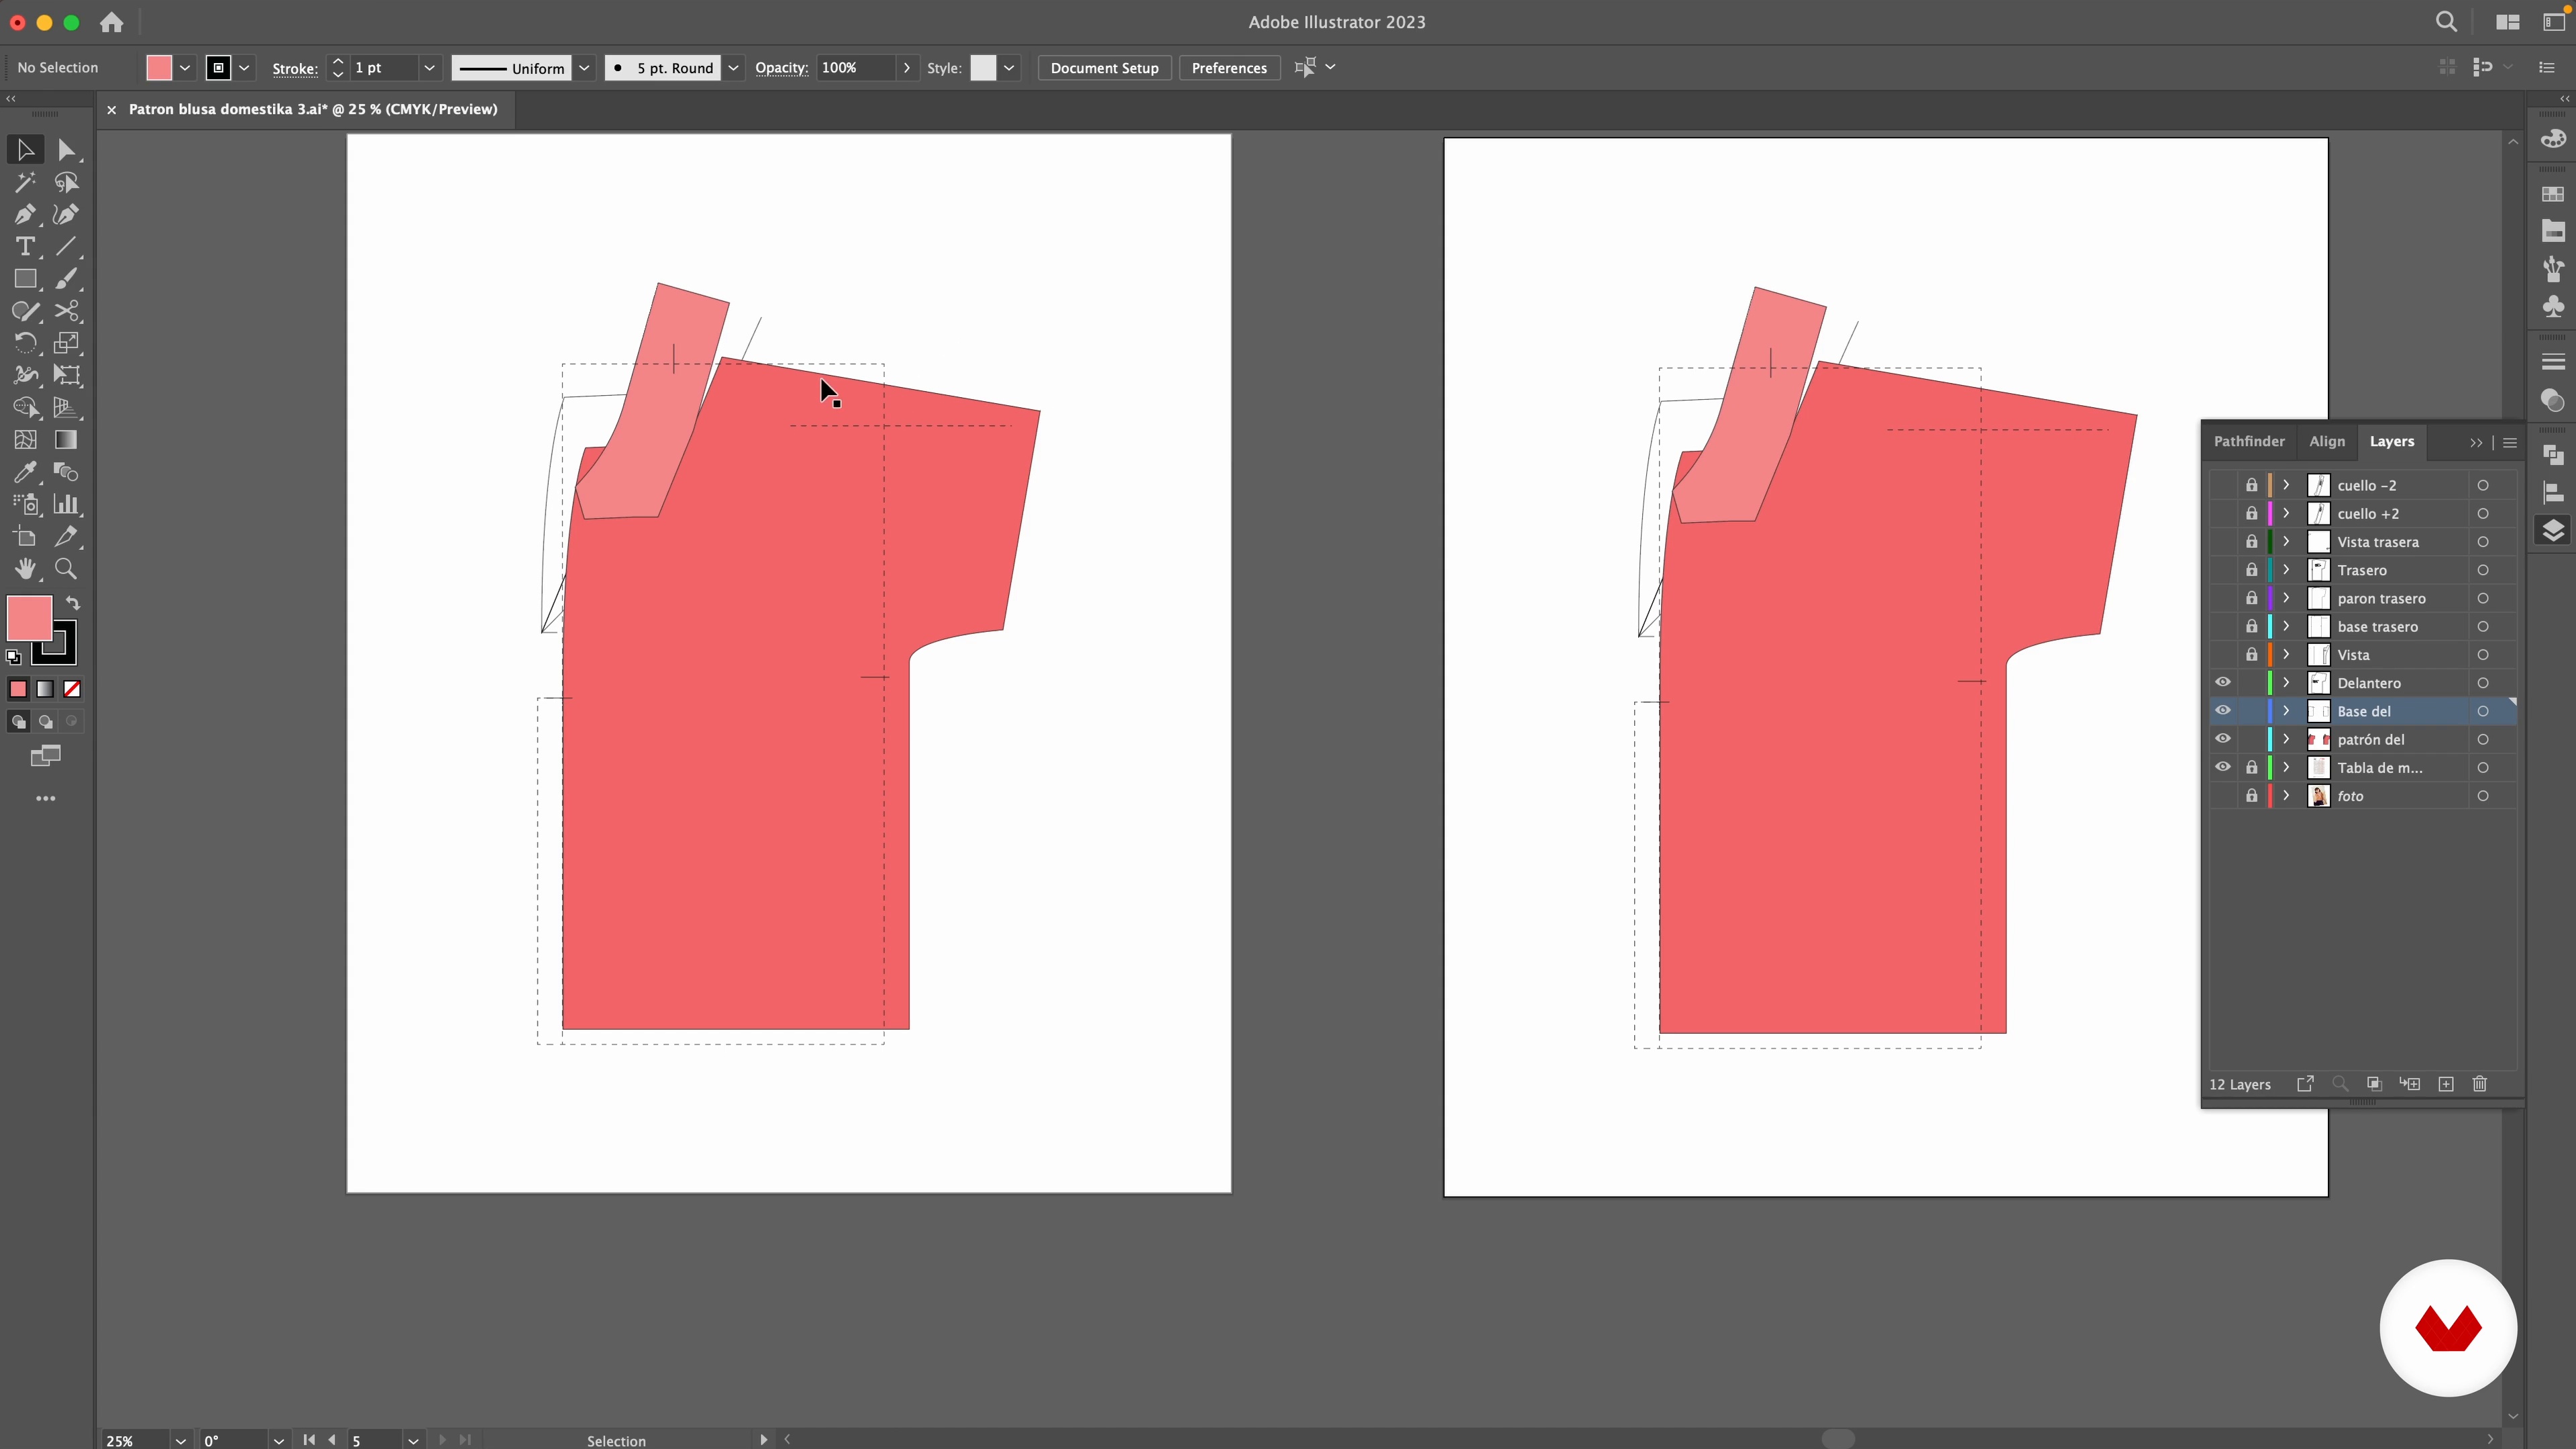Hide the patrón del layer
Screen dimensions: 2576x1449
[x=2222, y=739]
